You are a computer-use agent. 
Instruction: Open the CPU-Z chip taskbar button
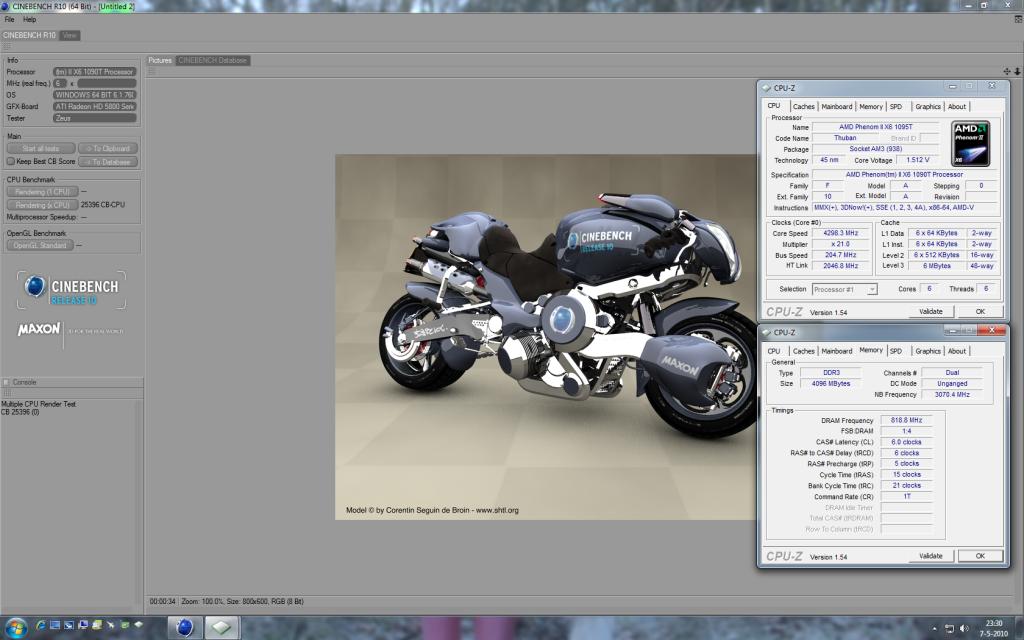[221, 628]
